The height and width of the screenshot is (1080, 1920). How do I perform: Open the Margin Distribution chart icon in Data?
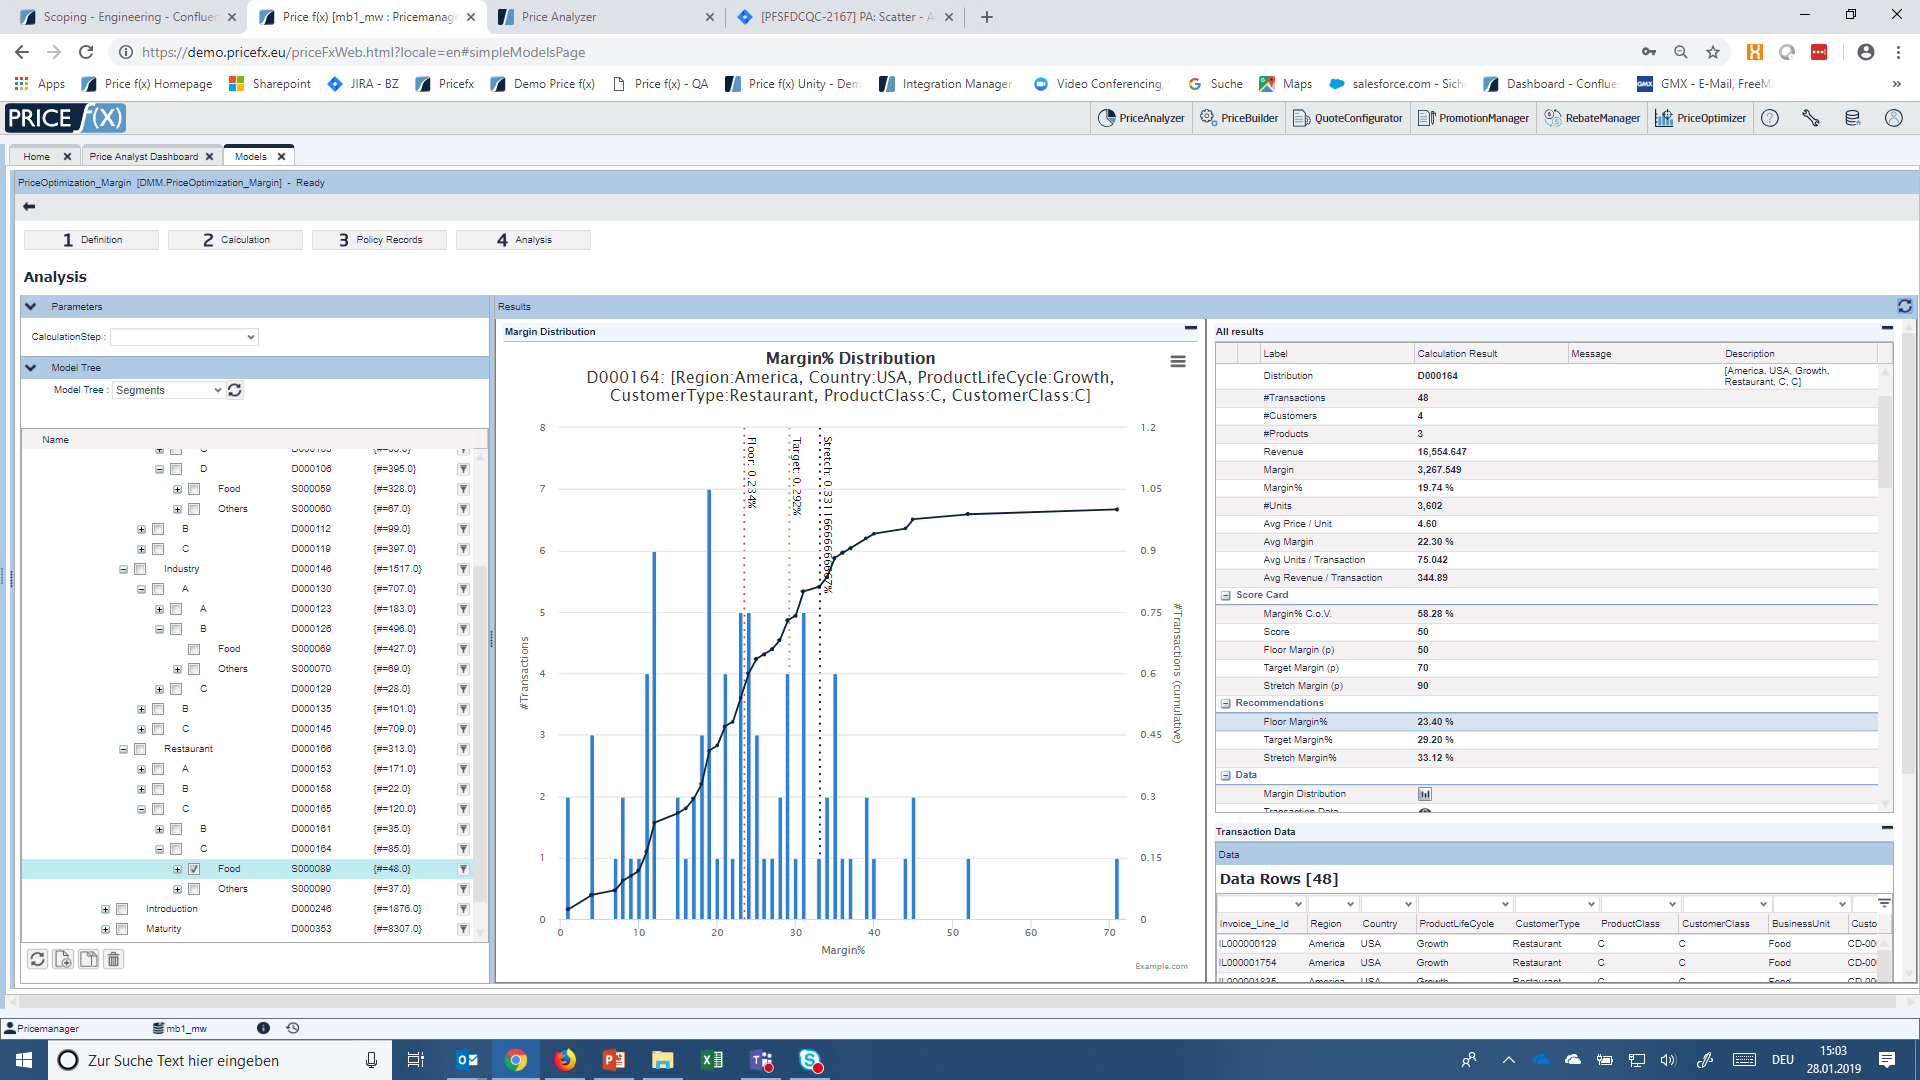click(x=1424, y=794)
